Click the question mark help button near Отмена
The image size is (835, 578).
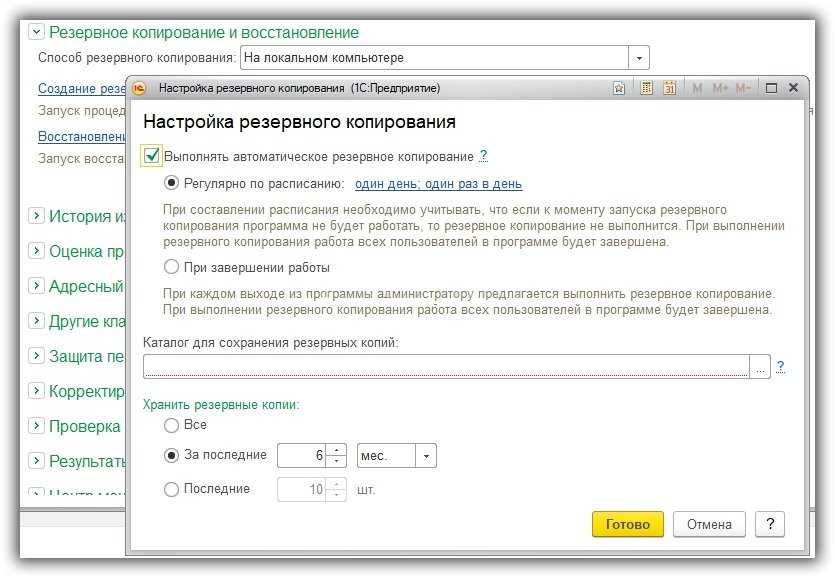[769, 524]
